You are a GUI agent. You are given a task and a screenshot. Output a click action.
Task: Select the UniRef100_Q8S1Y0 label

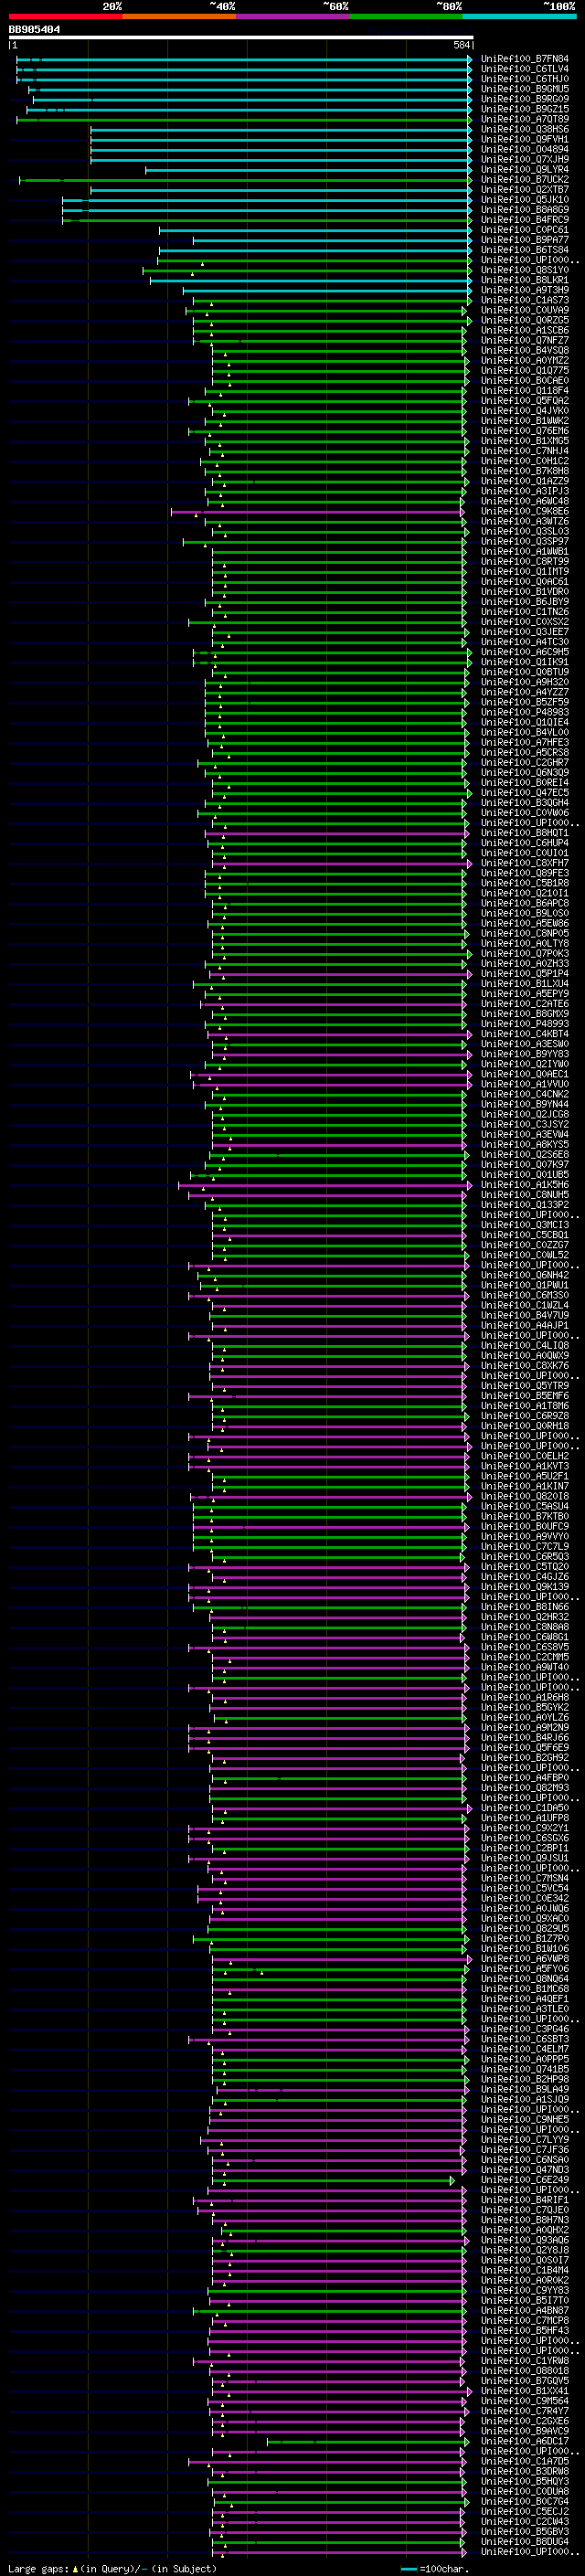point(525,270)
